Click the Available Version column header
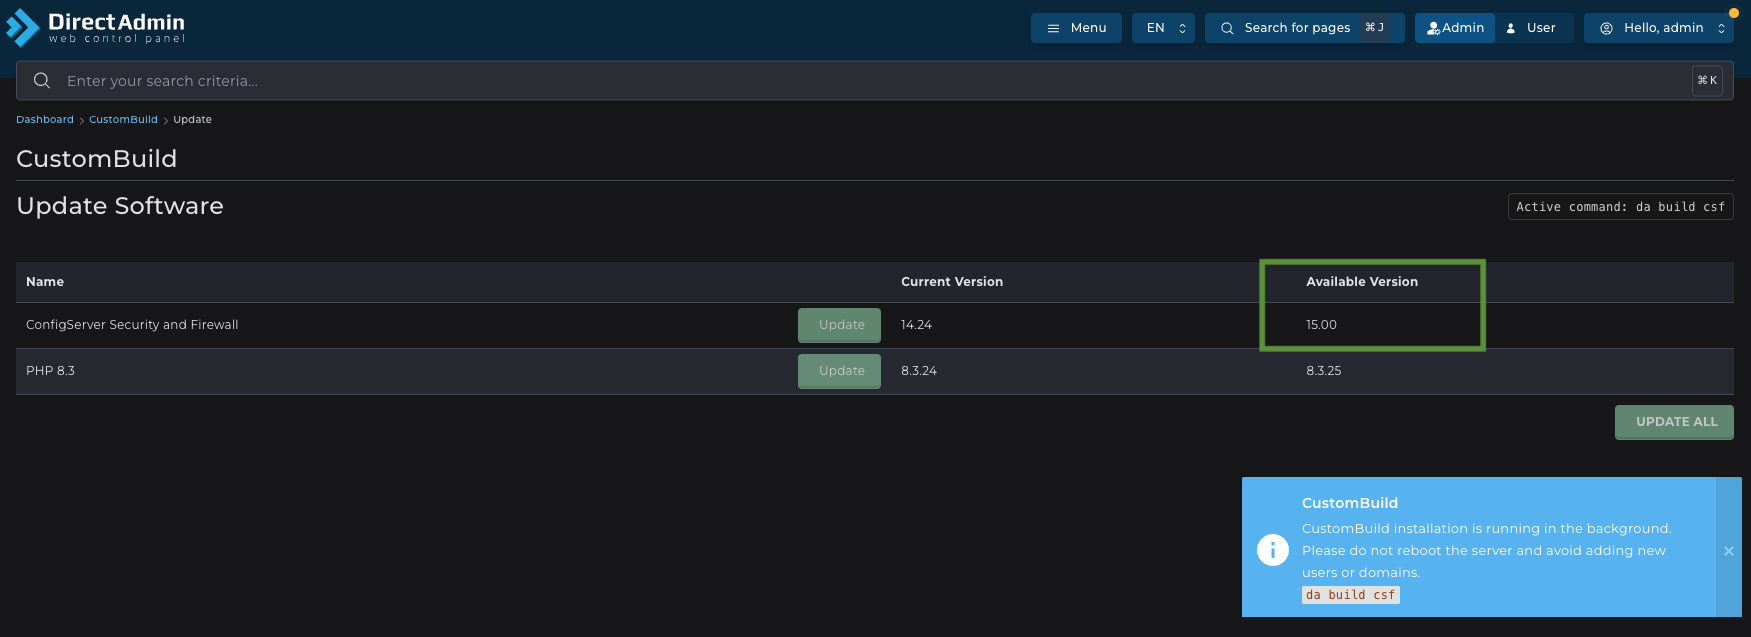 pyautogui.click(x=1362, y=282)
